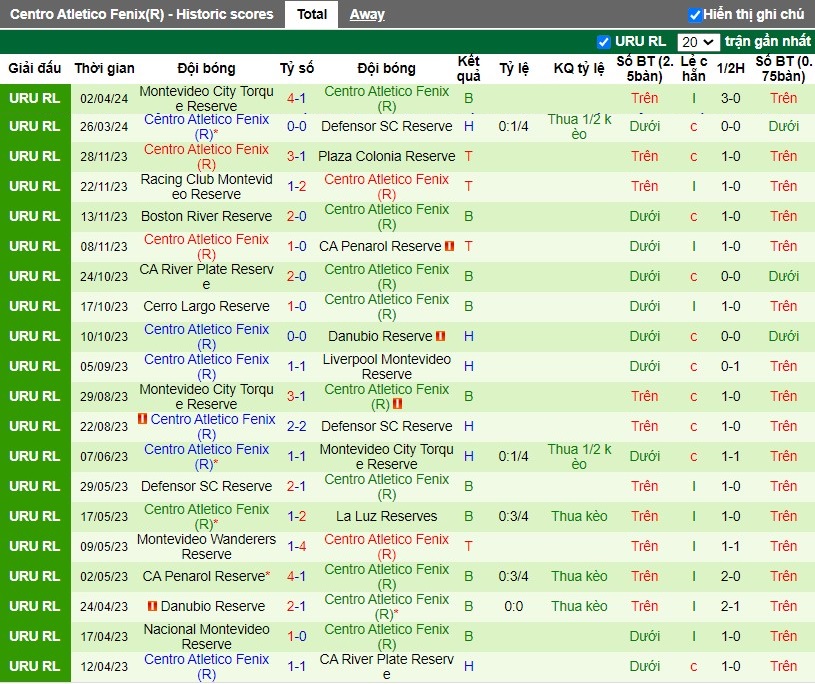
Task: Click half-time score 0-1 on 05/09/23
Action: (730, 366)
